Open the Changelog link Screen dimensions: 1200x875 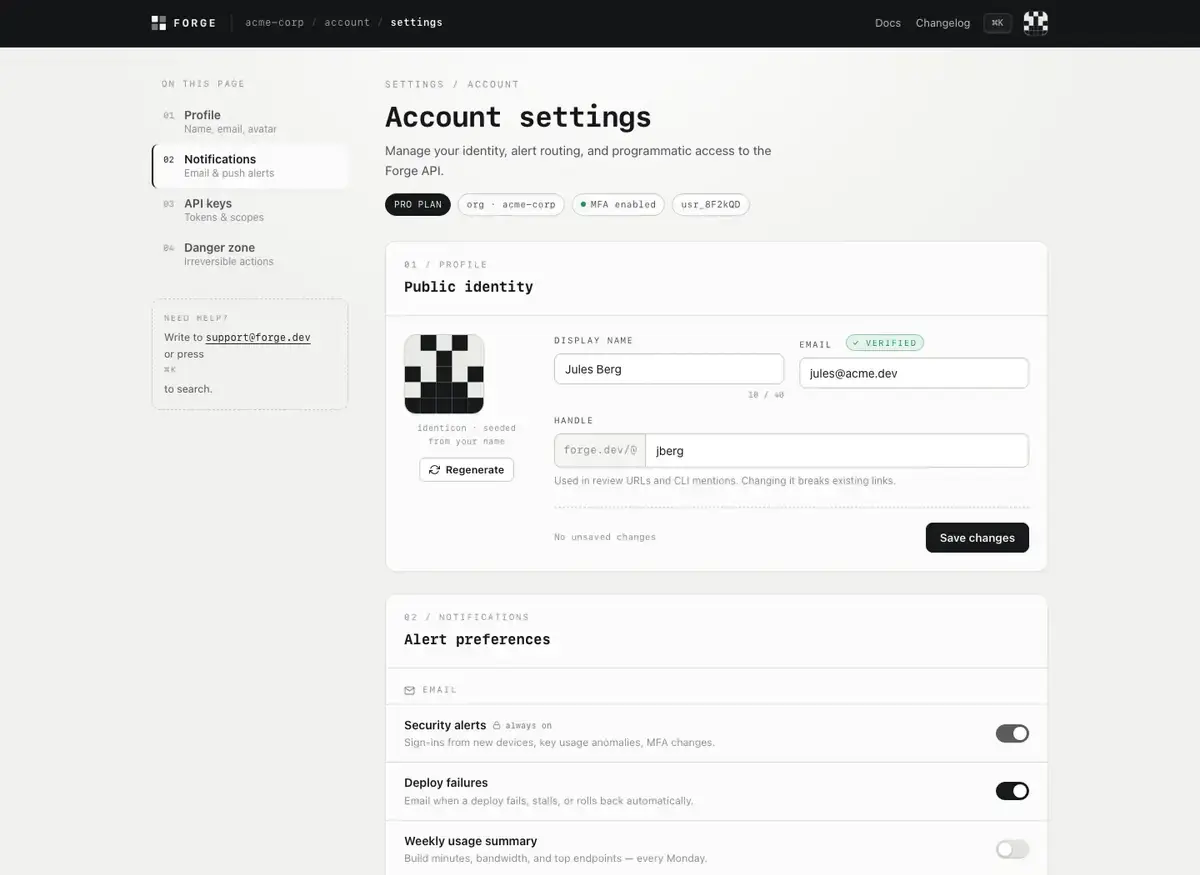[x=943, y=23]
